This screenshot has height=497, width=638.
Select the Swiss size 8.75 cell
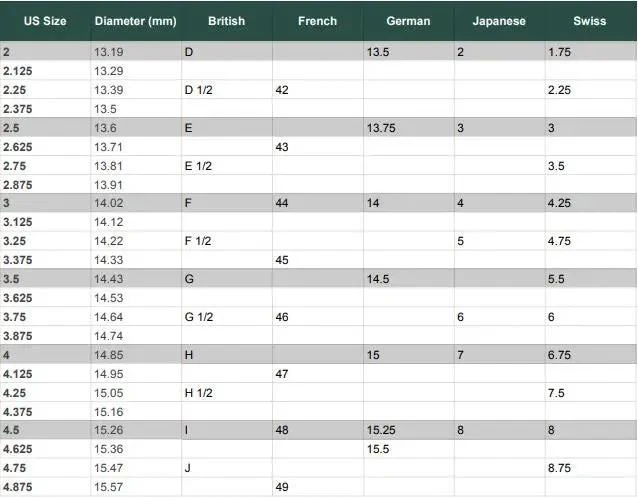[x=590, y=468]
